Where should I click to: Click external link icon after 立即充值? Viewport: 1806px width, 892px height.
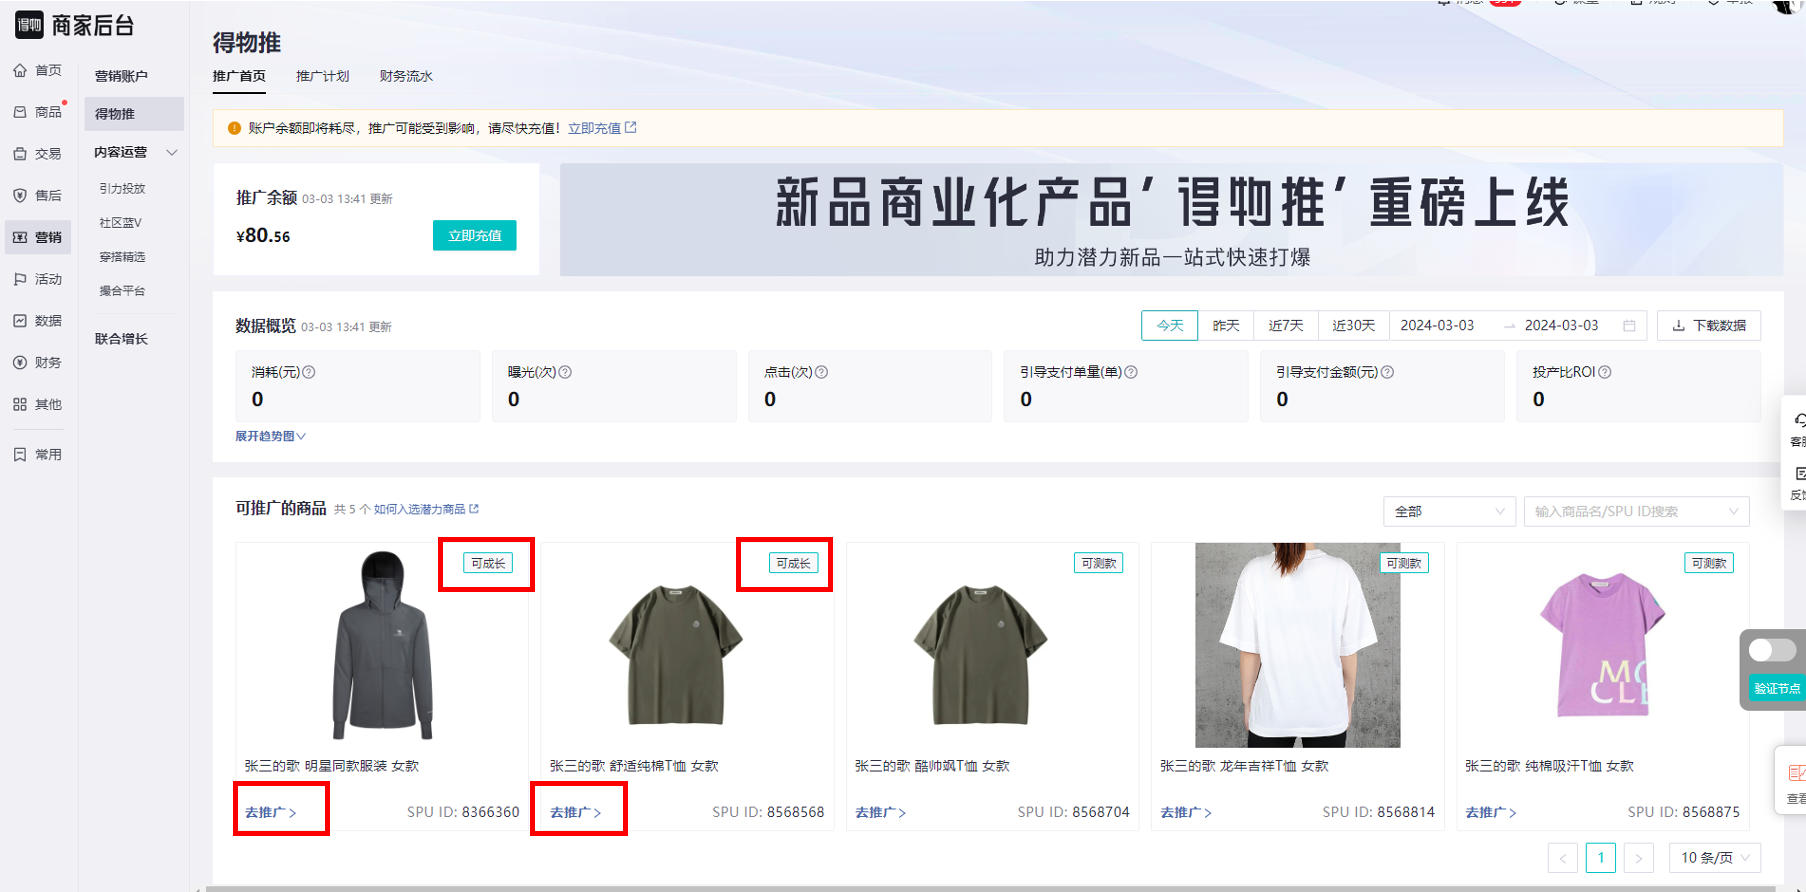pos(631,127)
